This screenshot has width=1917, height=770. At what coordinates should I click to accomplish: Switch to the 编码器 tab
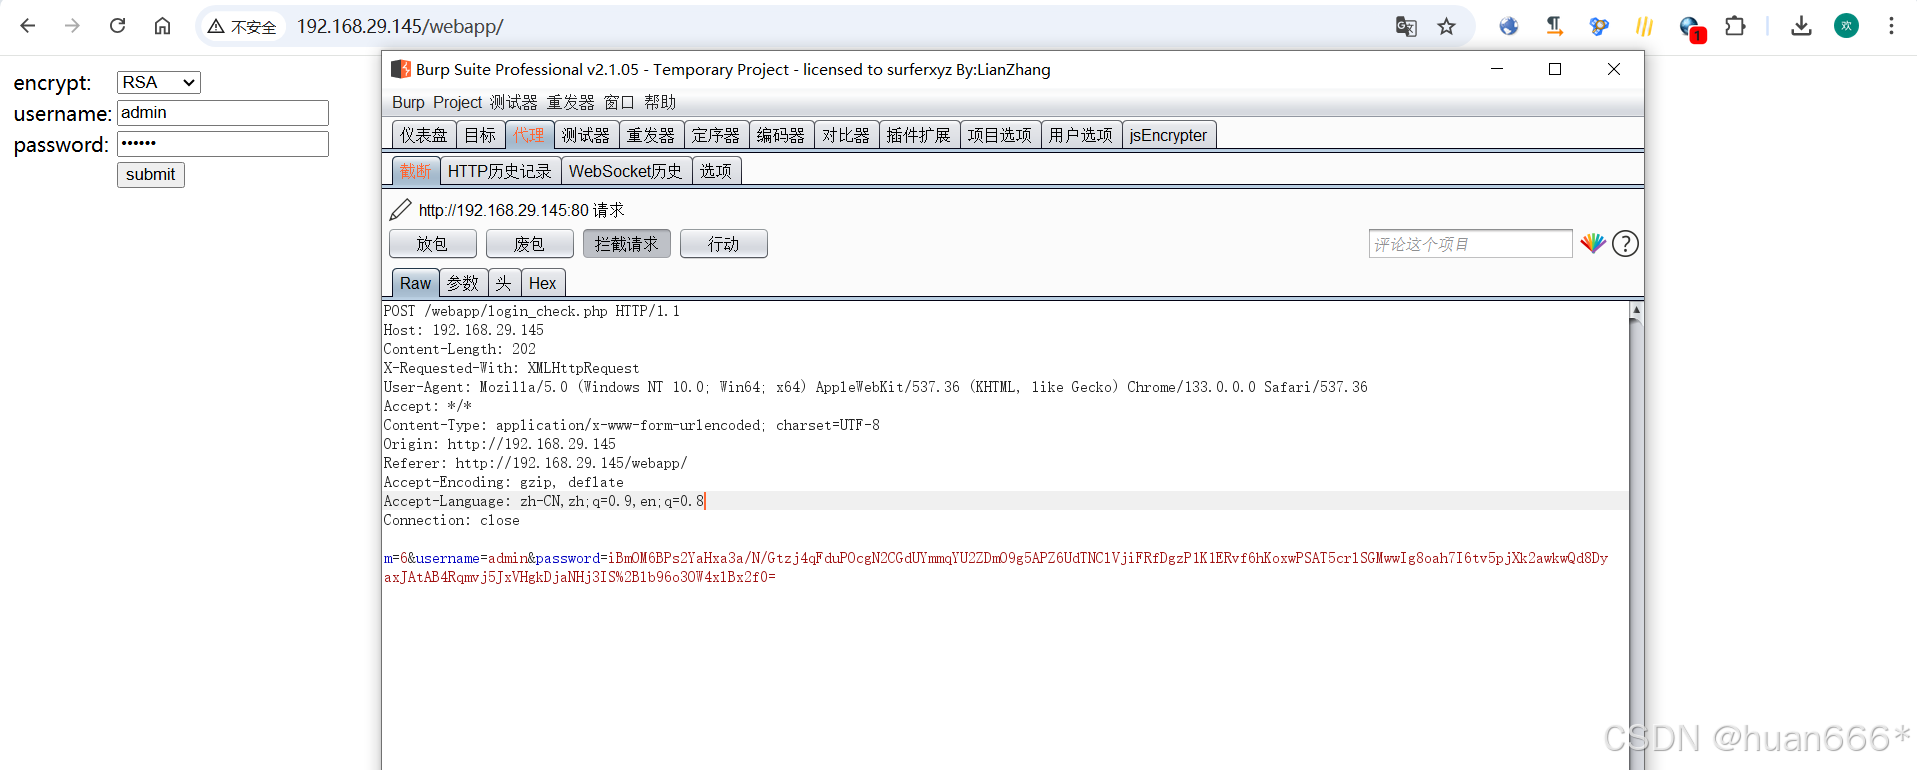pyautogui.click(x=781, y=135)
